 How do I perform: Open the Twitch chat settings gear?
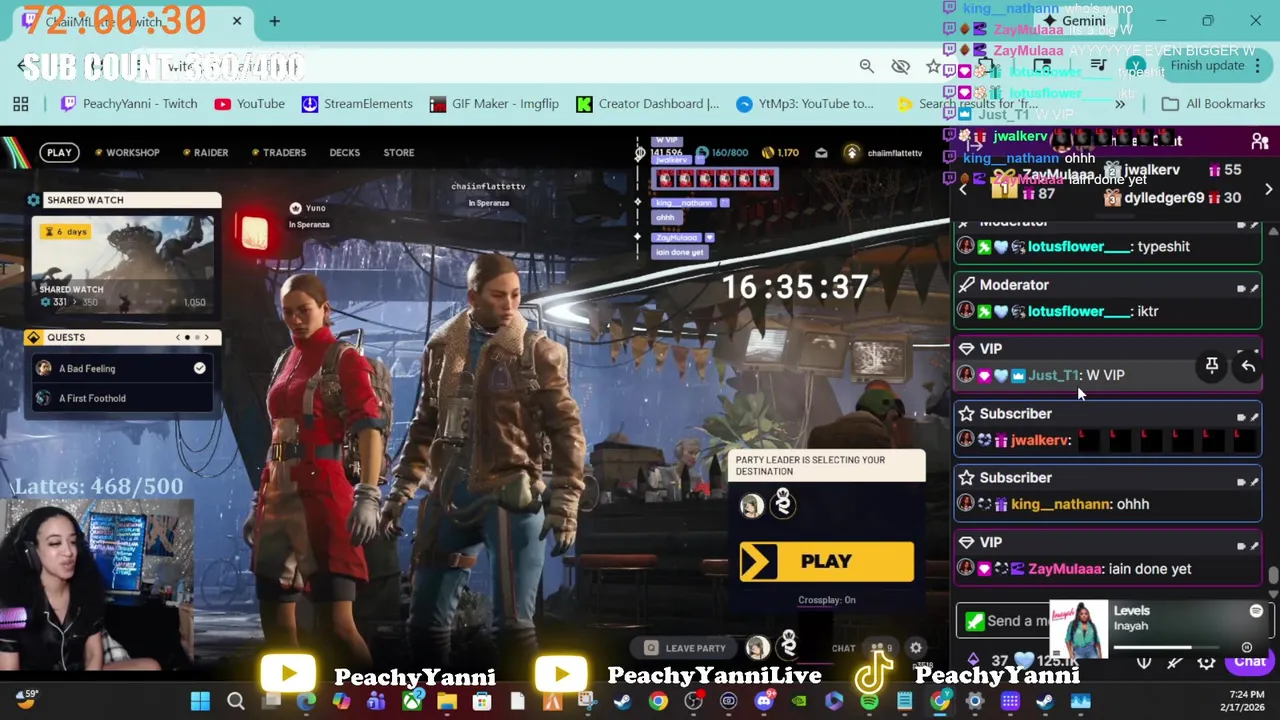point(1206,663)
